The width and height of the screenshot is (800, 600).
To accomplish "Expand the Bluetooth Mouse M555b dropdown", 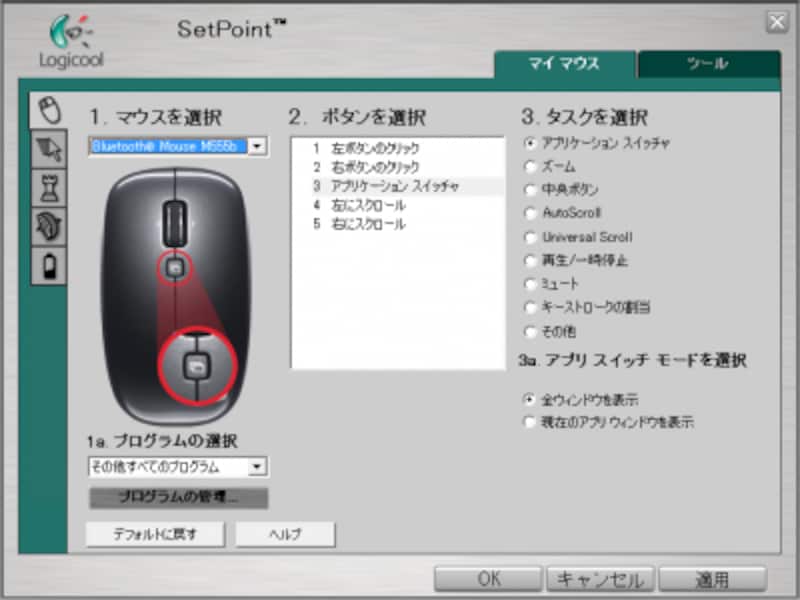I will (x=258, y=146).
